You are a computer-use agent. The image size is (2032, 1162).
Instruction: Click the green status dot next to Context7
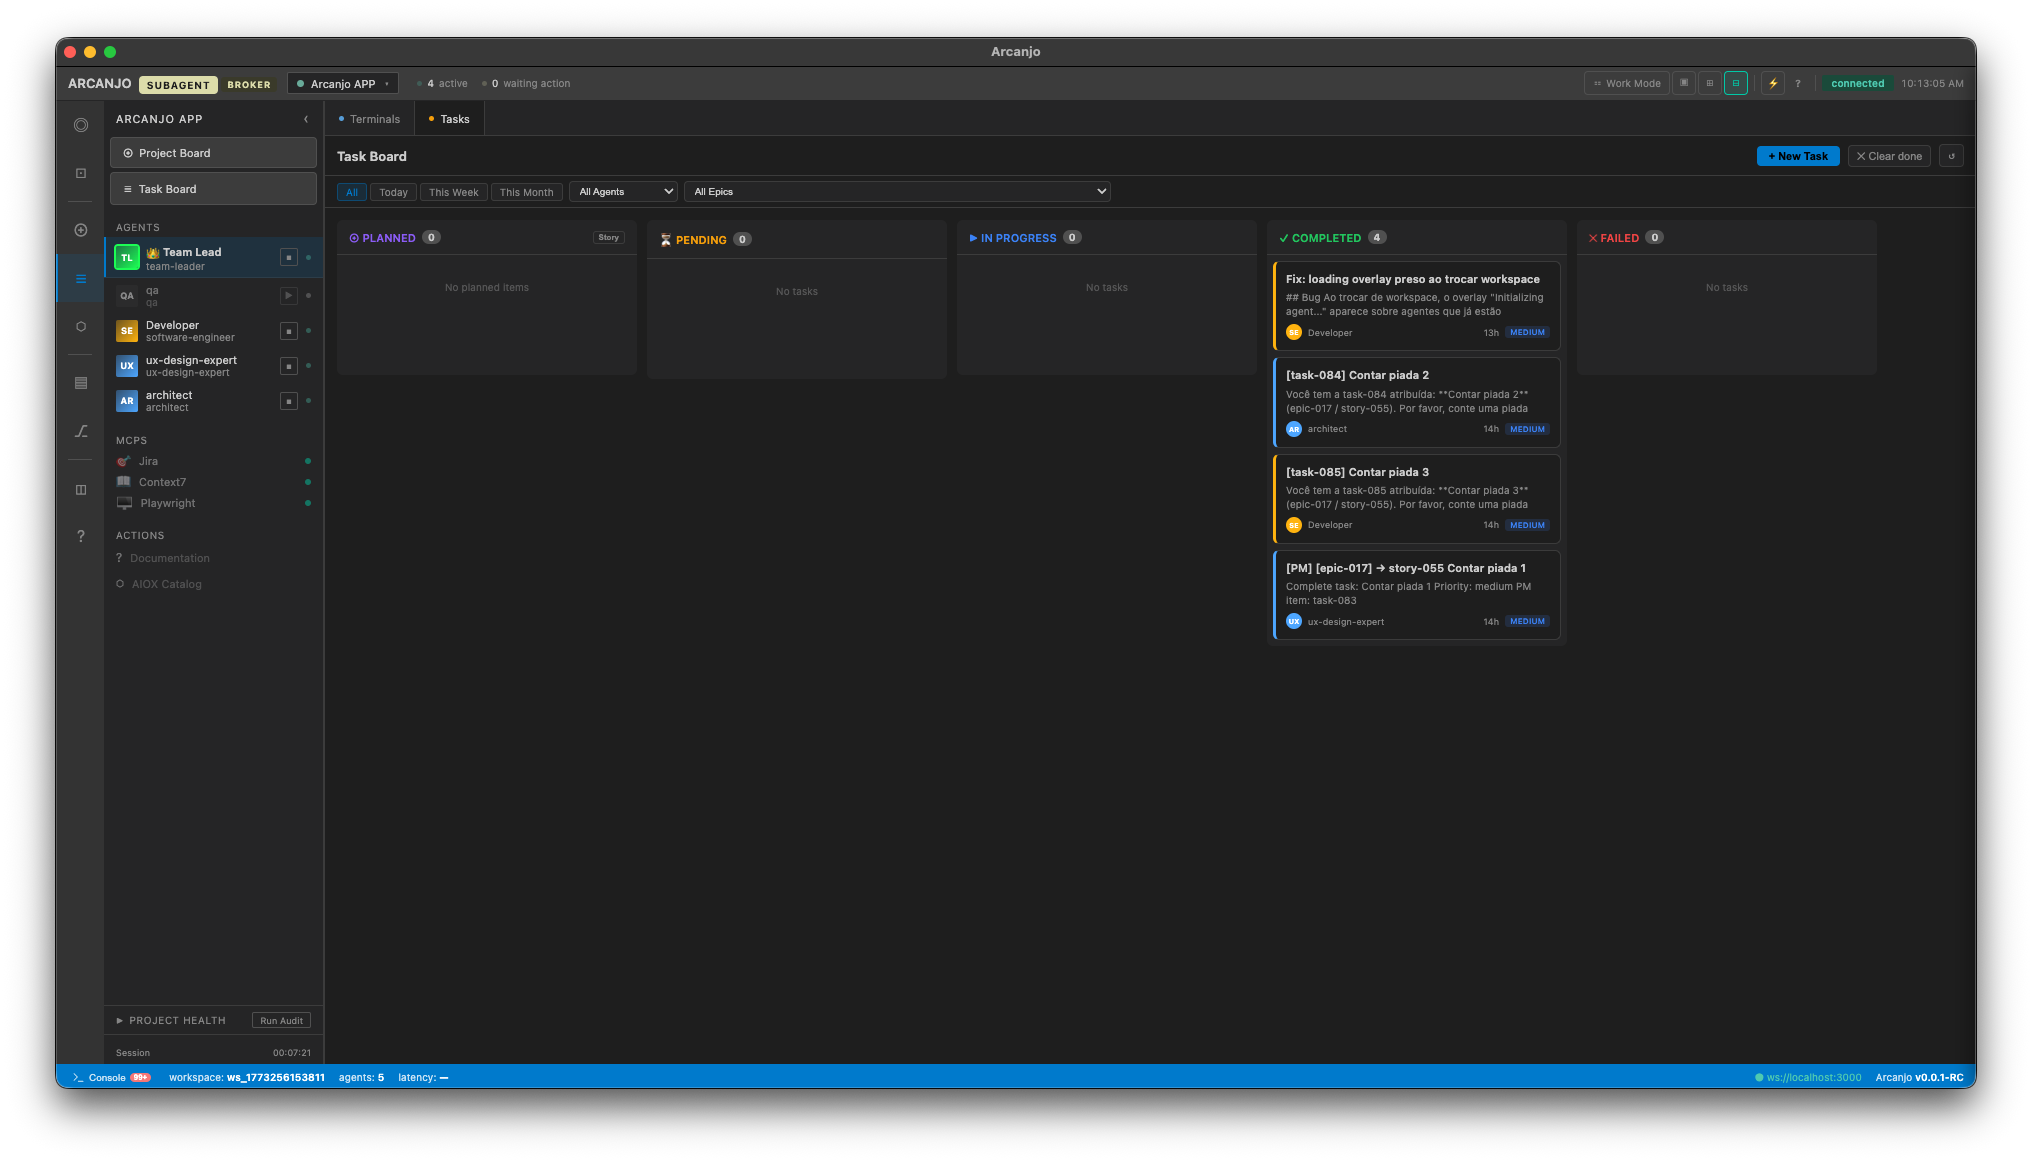[306, 482]
